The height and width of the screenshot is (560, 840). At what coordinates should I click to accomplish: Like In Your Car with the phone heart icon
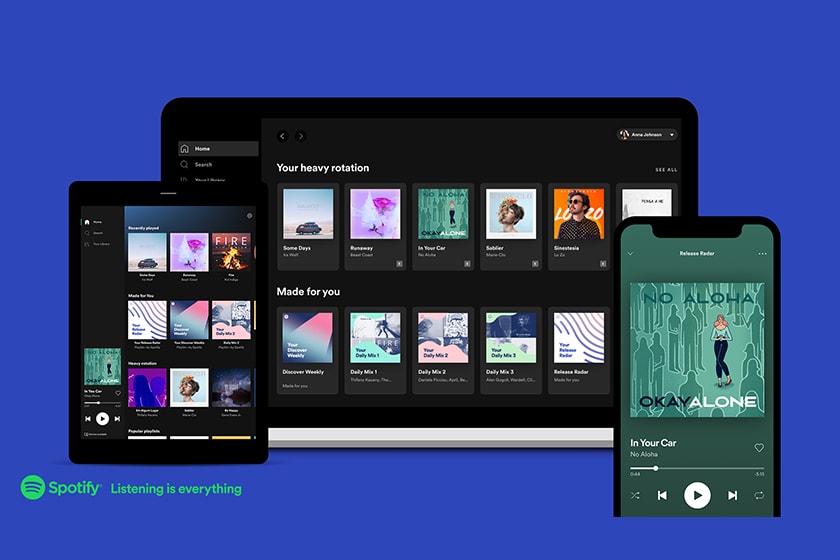point(759,448)
